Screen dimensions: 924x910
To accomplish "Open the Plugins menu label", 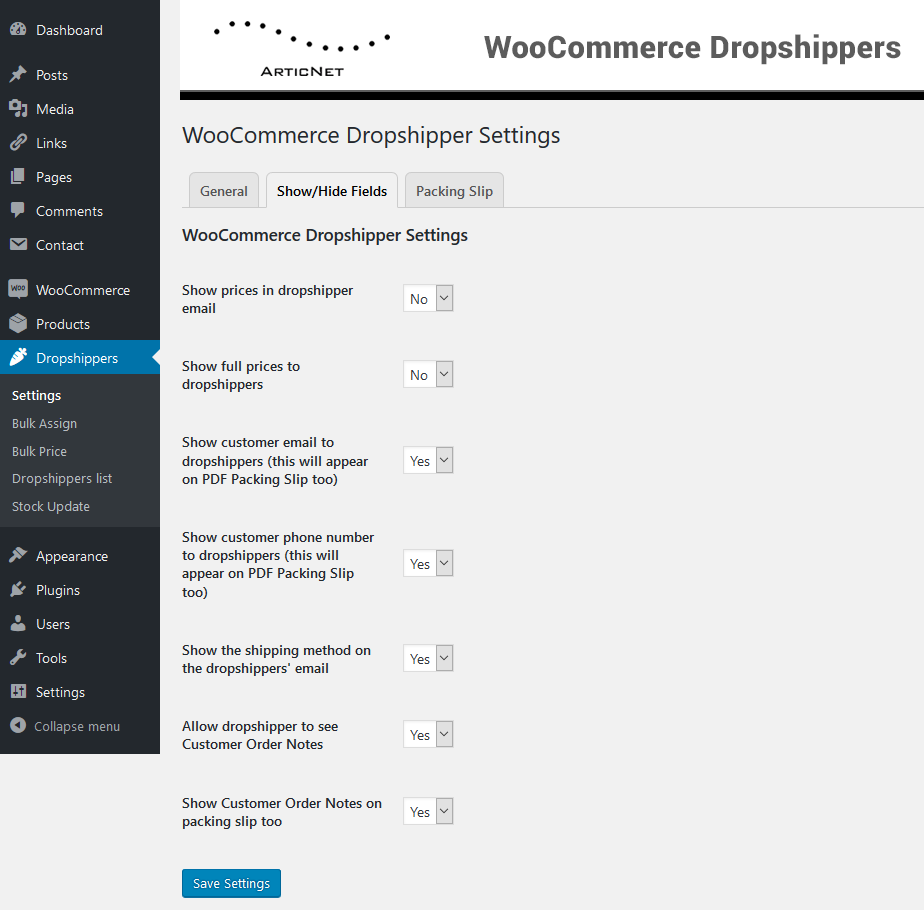I will click(x=58, y=591).
